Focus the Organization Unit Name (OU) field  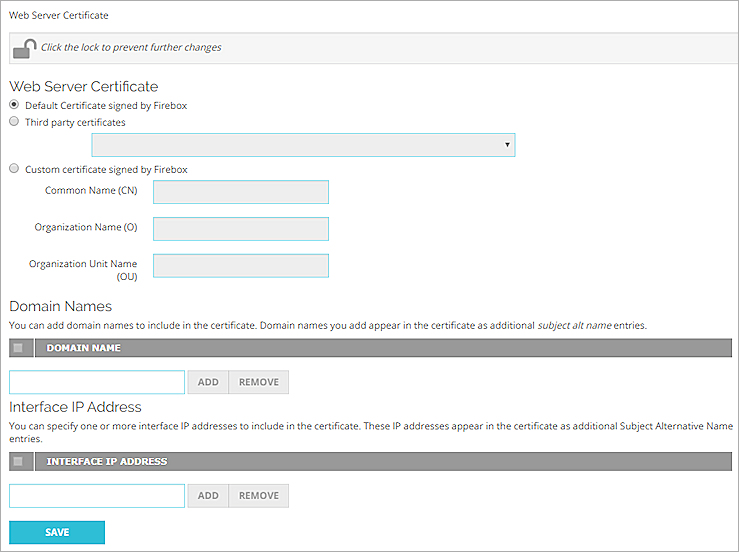tap(240, 266)
